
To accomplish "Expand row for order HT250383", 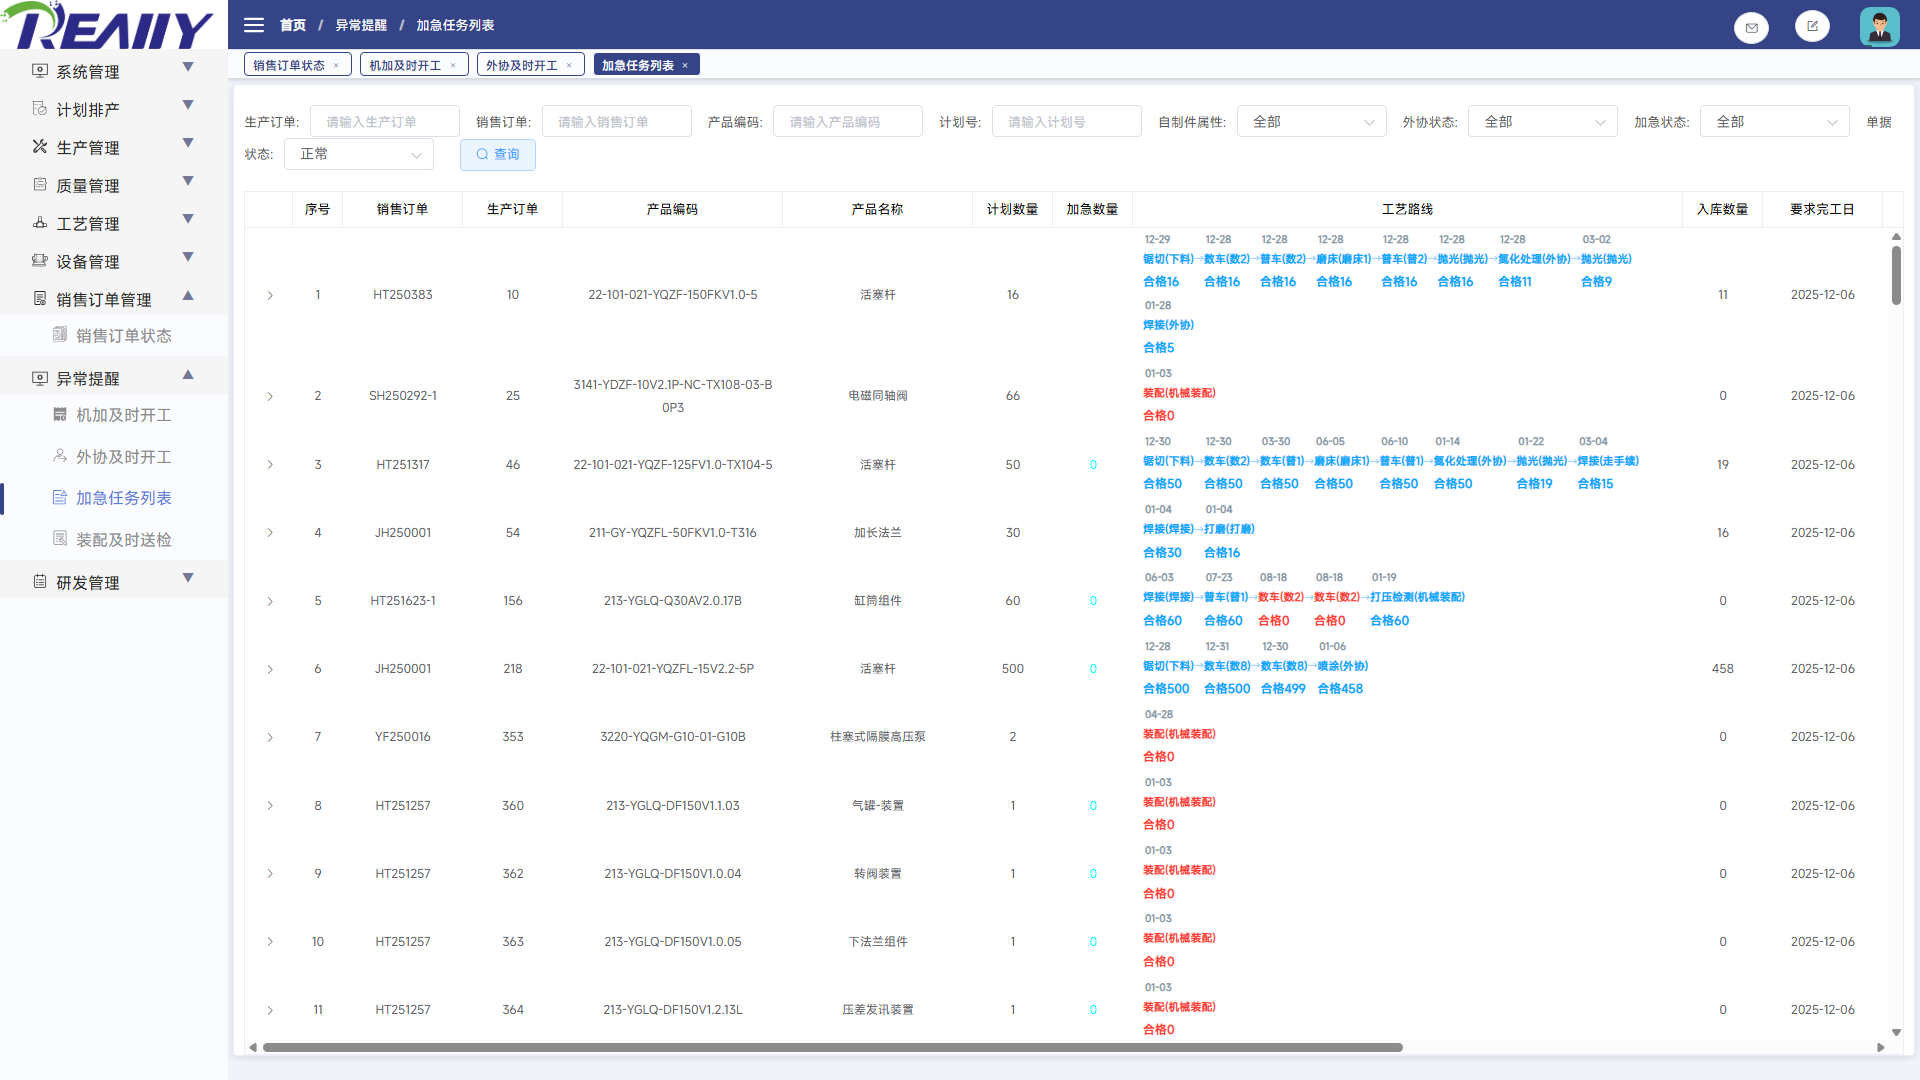I will pos(270,296).
